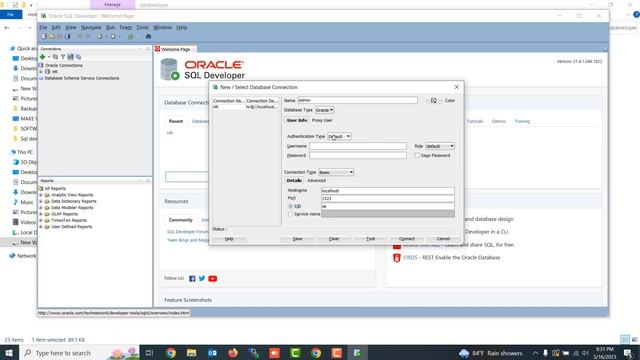Select the SID radio button

291,207
